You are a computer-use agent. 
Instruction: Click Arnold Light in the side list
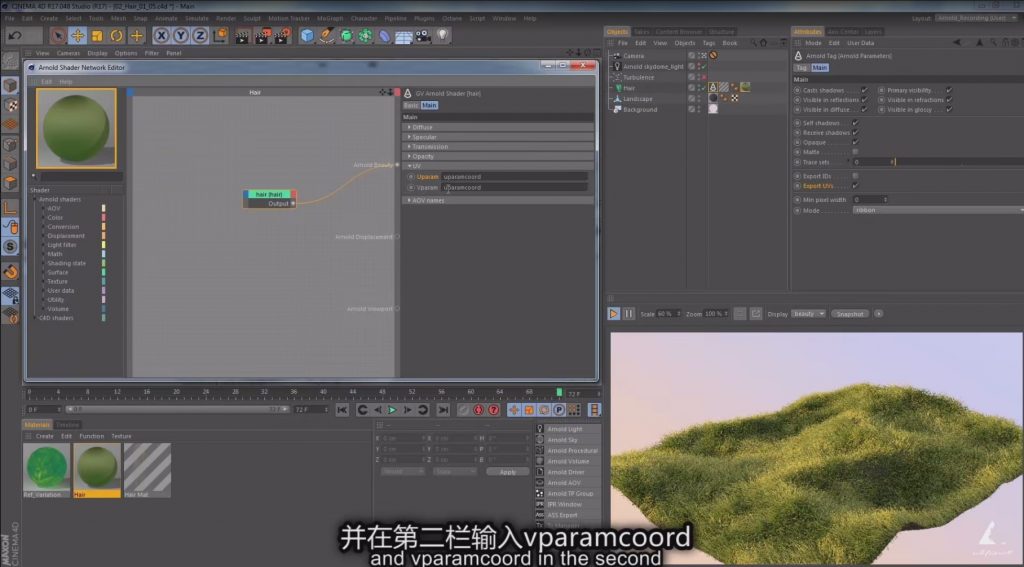[566, 429]
